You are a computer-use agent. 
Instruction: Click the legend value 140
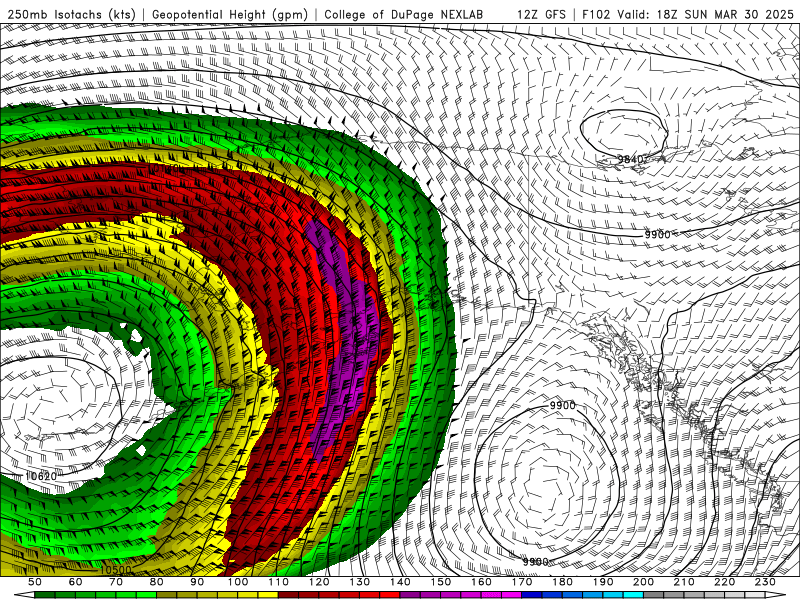[x=400, y=582]
